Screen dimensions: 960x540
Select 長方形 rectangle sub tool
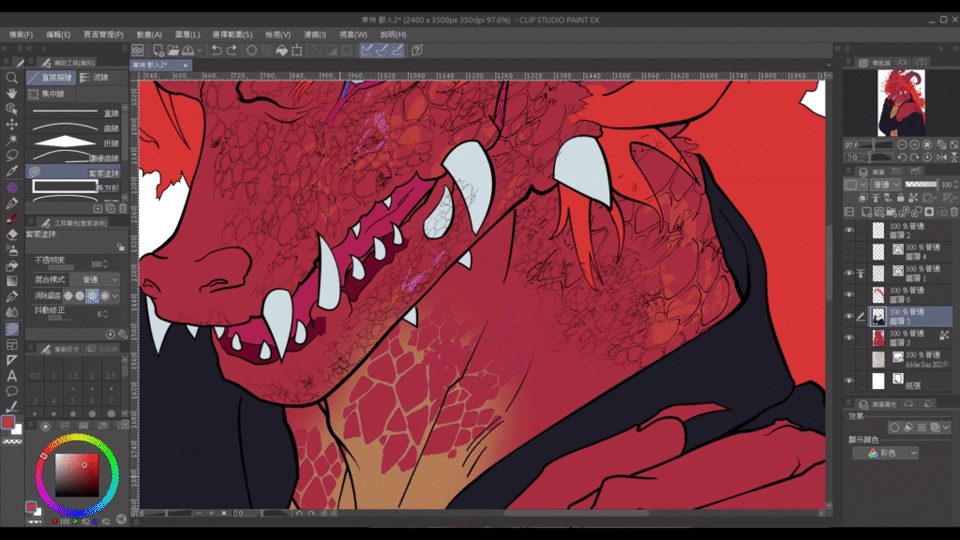[x=73, y=187]
